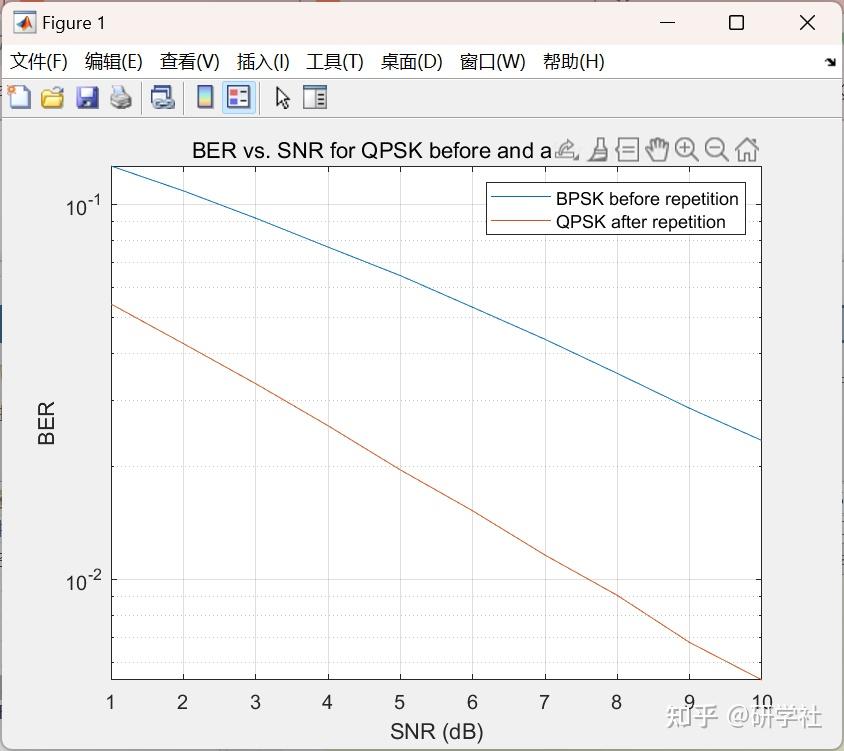Open data tips using the datatip icon
This screenshot has width=844, height=751.
[x=627, y=148]
